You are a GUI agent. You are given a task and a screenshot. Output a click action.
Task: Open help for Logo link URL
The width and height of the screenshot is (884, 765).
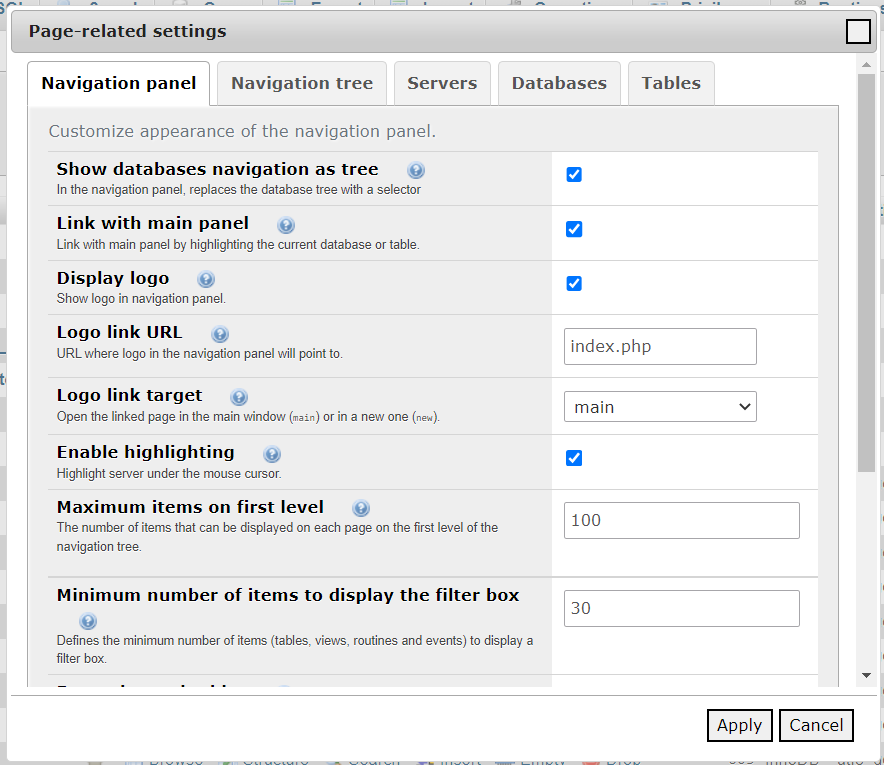[x=219, y=334]
